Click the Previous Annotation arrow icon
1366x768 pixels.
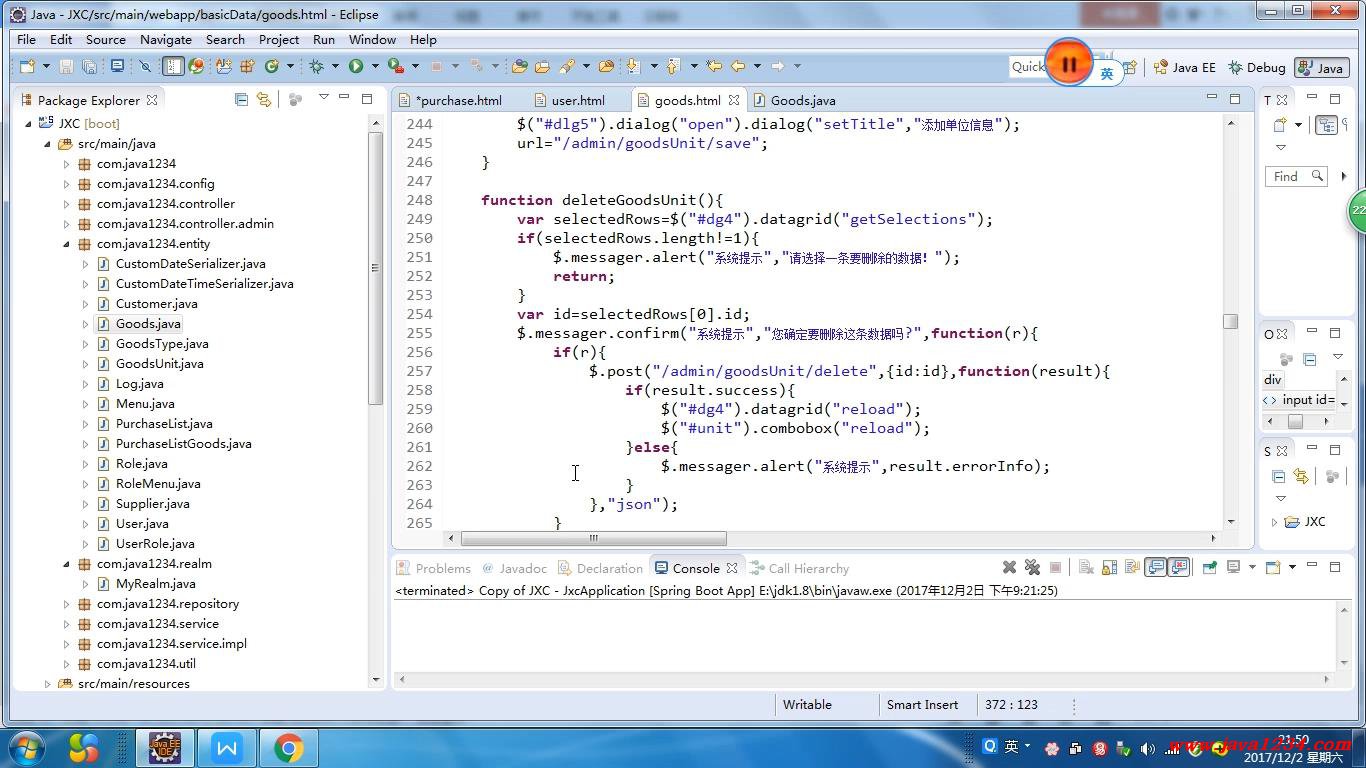coord(672,66)
